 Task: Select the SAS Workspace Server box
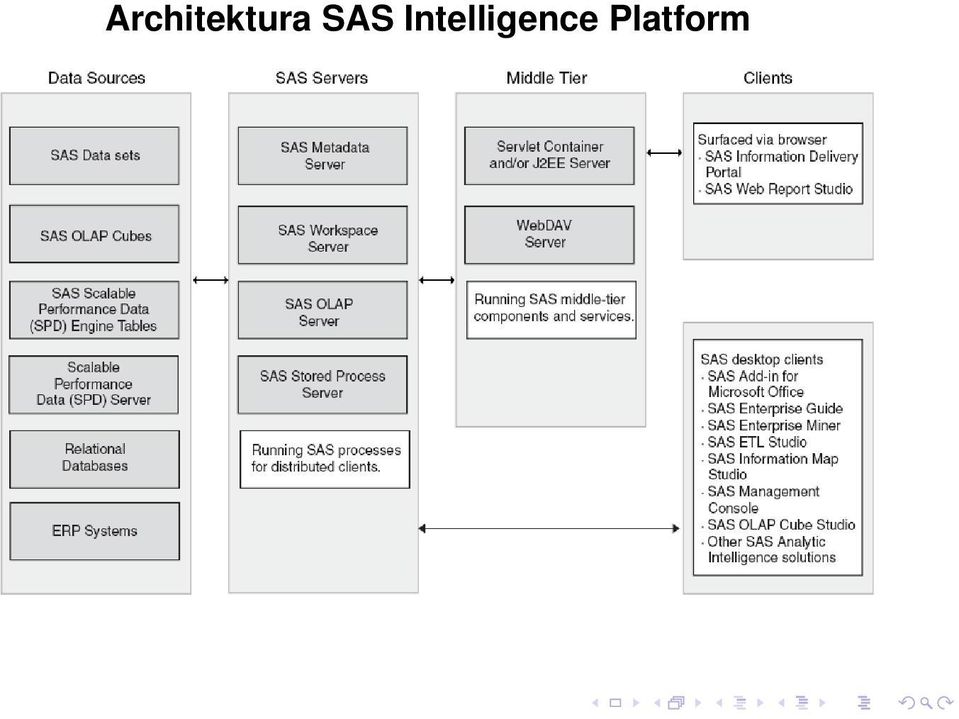pyautogui.click(x=322, y=235)
